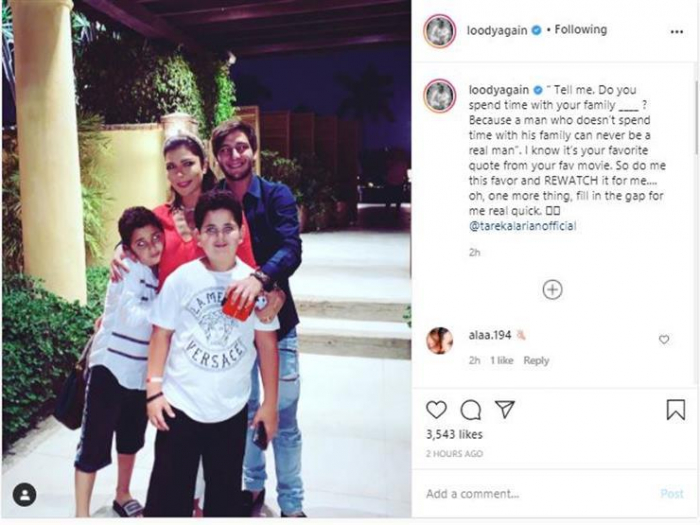Open comments via speech bubble icon

(471, 410)
